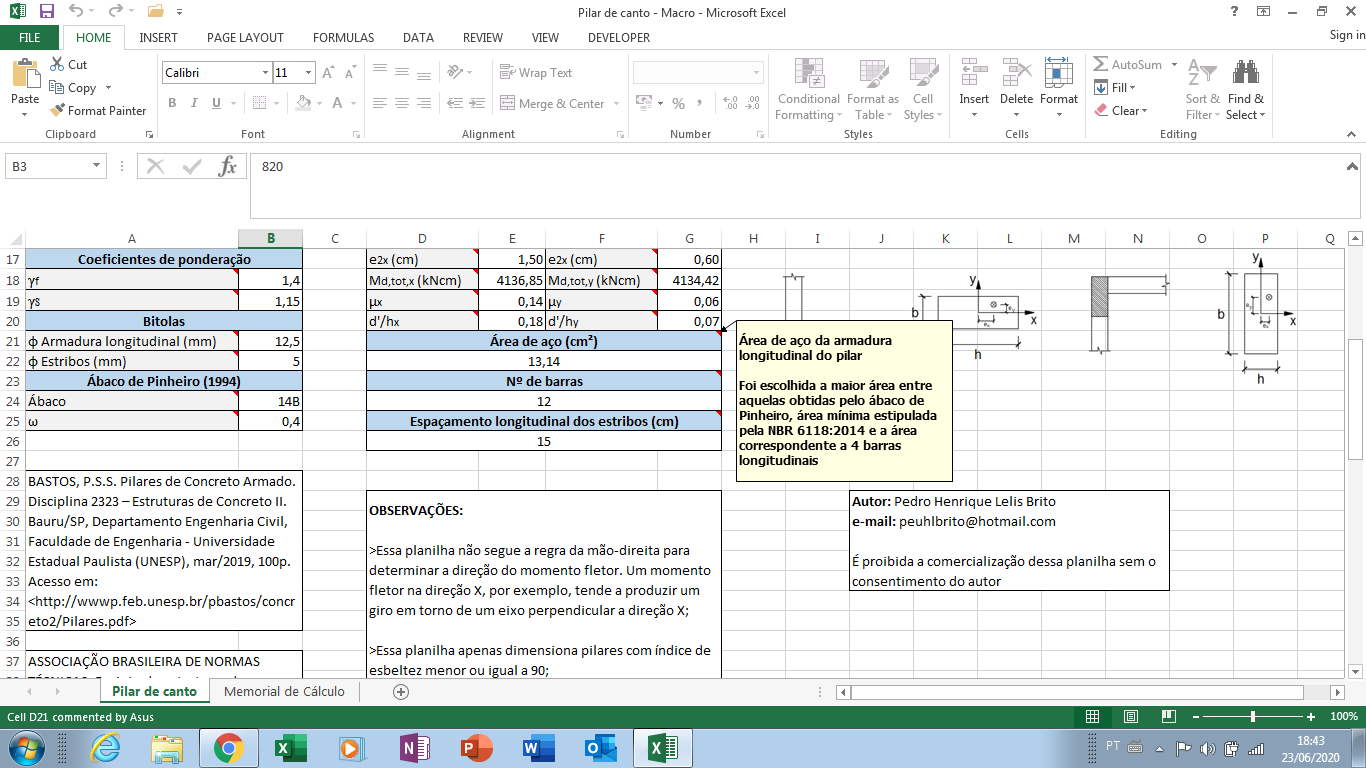Insert cells using the Insert icon
This screenshot has width=1366, height=768.
click(x=974, y=72)
